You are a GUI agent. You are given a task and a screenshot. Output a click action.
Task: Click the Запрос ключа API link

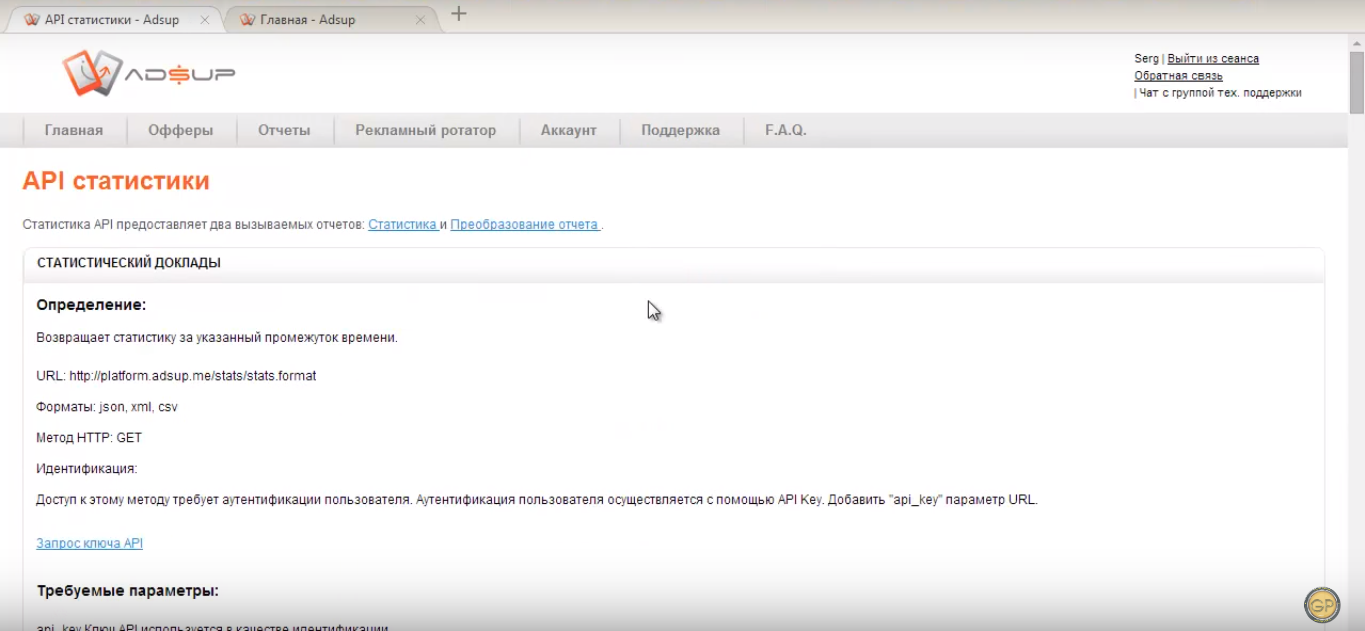pos(89,542)
